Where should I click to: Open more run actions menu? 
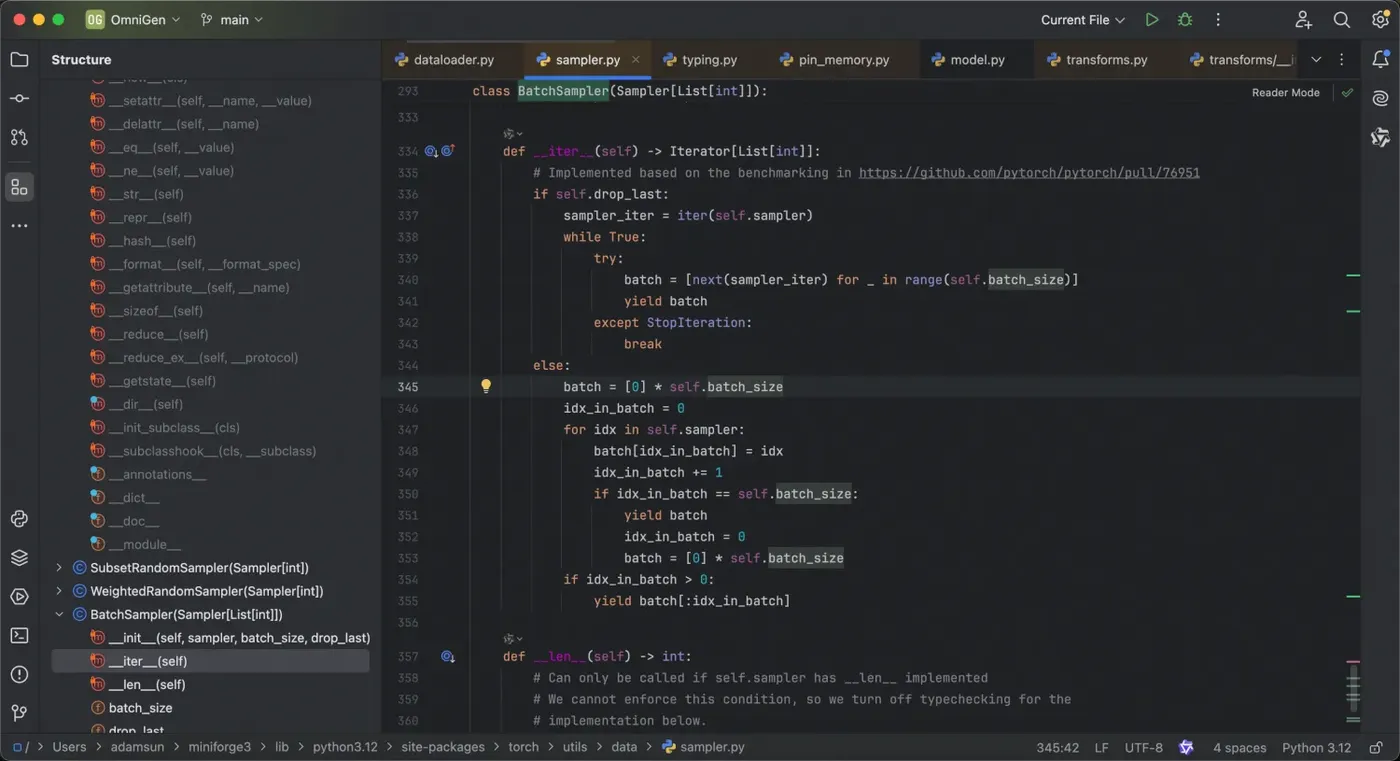pos(1218,19)
